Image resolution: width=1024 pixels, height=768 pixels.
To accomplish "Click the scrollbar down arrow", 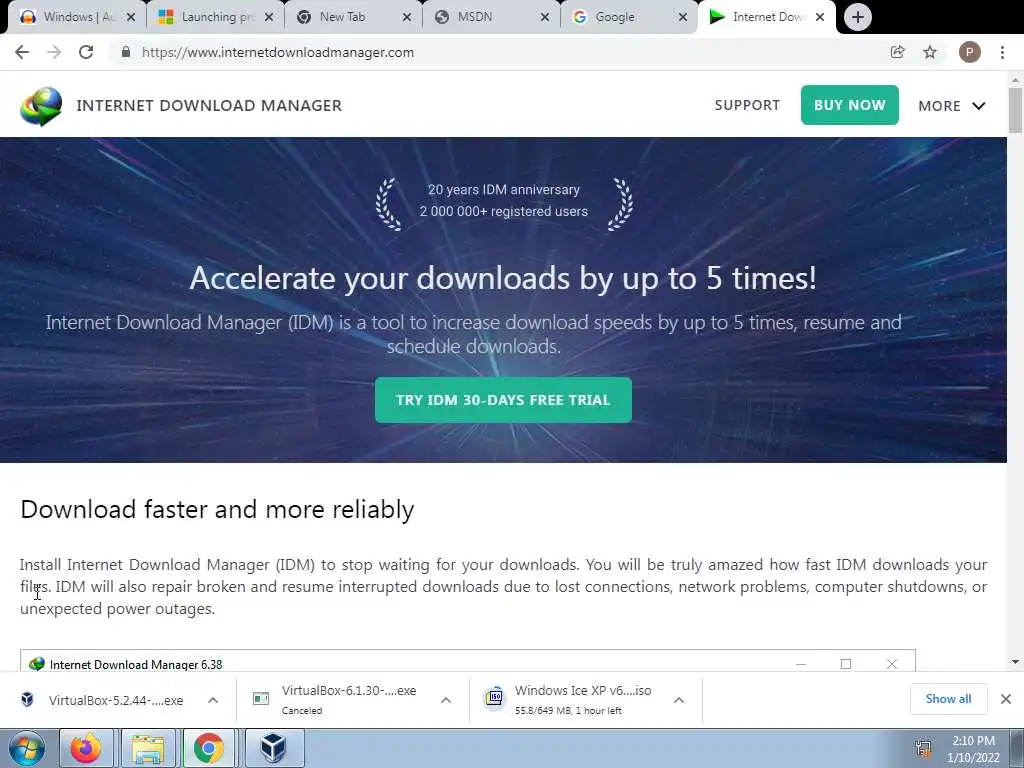I will (x=1015, y=662).
